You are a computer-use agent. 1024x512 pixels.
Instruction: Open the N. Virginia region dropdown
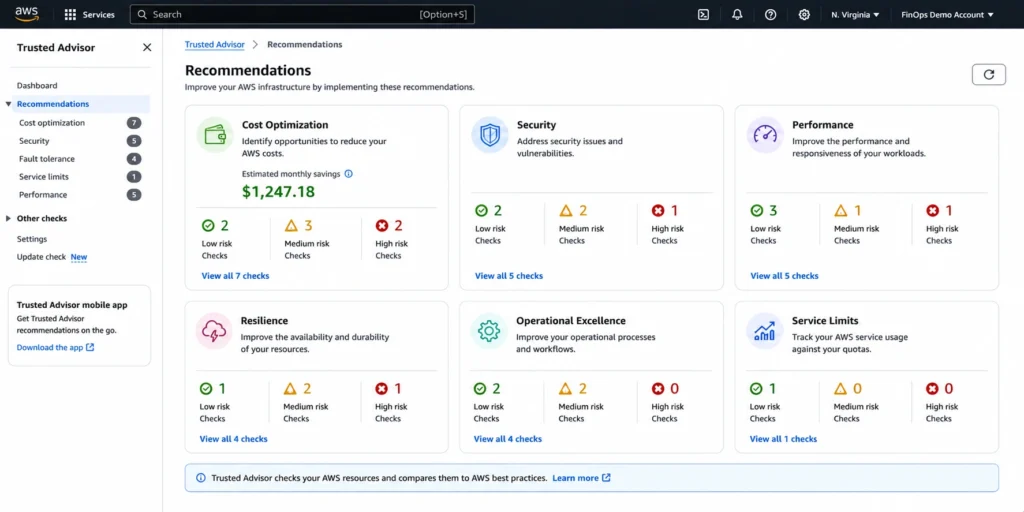point(856,14)
